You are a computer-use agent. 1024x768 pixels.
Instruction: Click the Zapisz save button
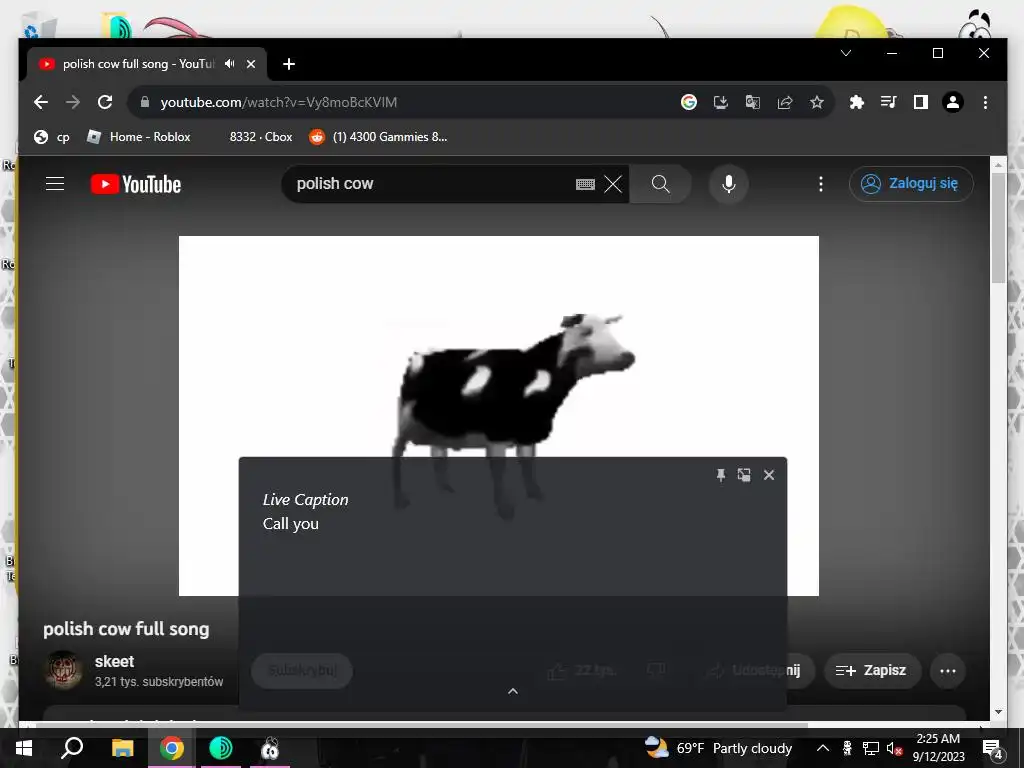(871, 670)
